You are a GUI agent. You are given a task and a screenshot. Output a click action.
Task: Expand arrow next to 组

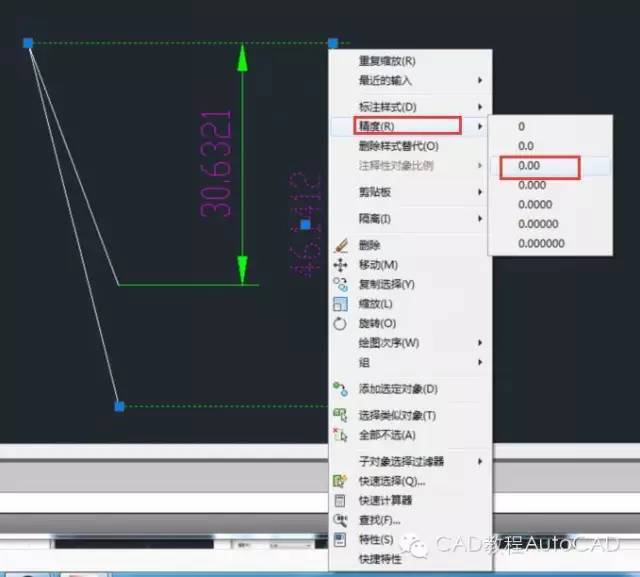(480, 362)
